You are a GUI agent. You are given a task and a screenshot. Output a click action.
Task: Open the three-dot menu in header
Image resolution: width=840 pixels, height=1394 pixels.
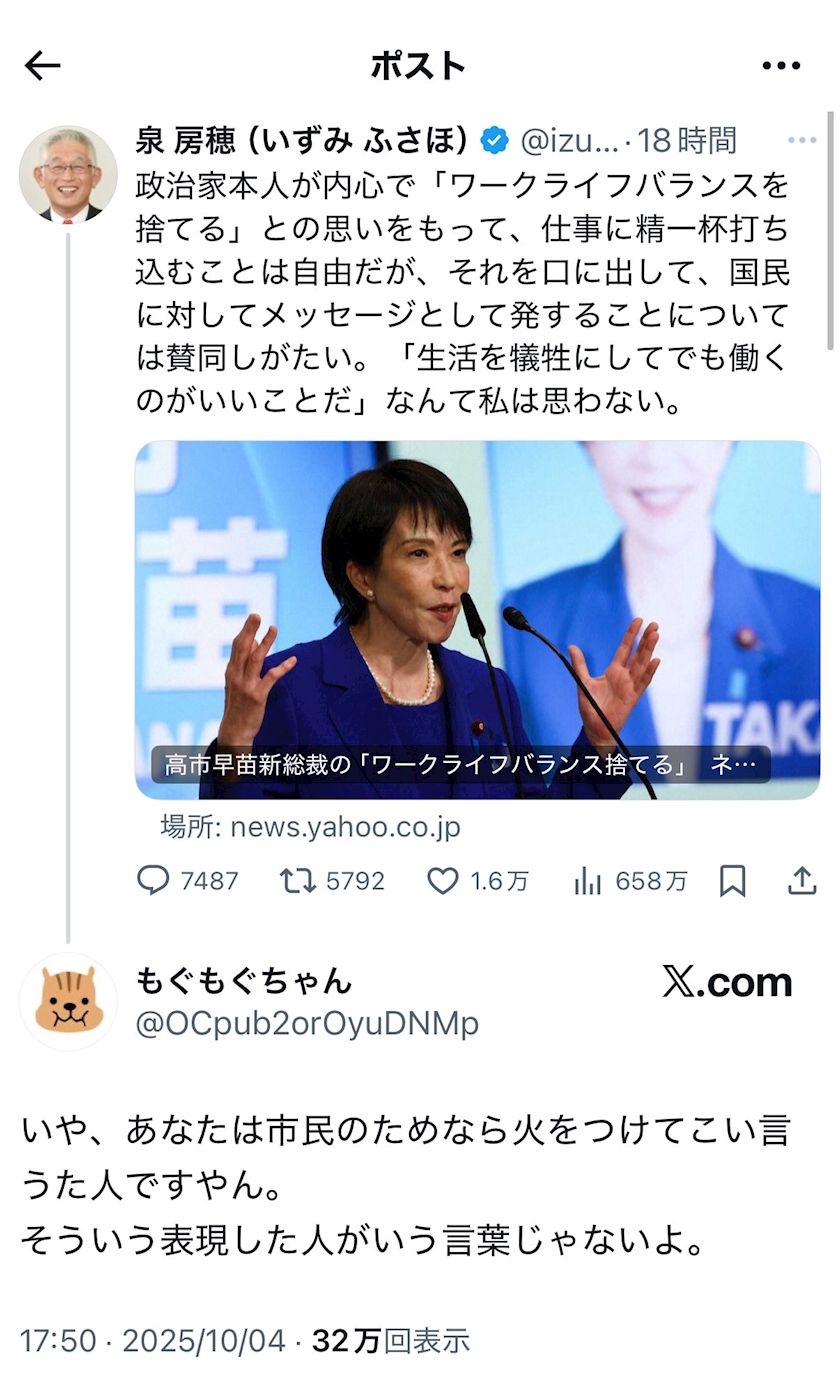pos(781,66)
